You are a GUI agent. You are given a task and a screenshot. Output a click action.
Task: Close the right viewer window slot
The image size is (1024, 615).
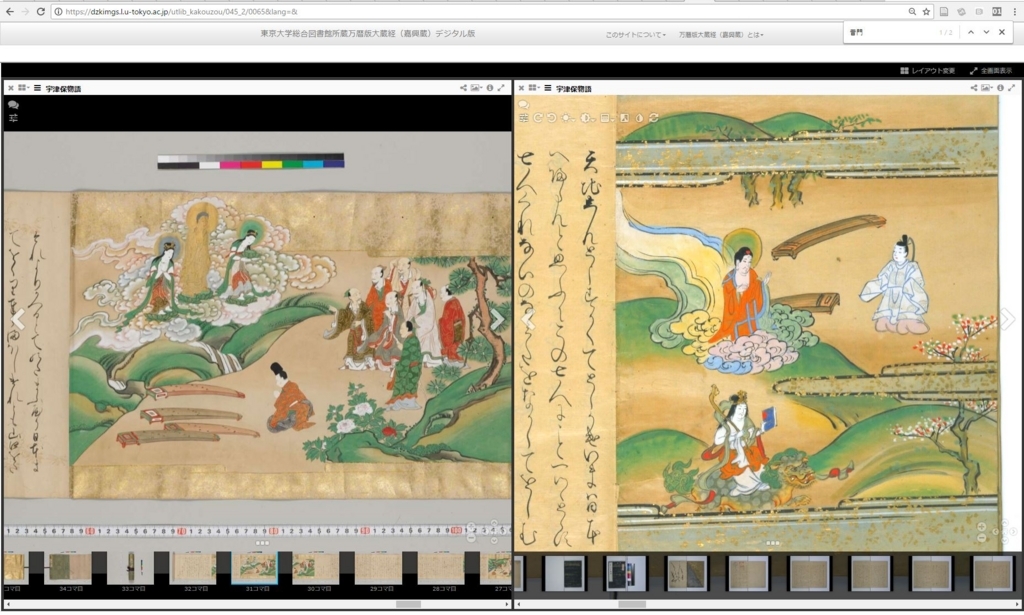[x=521, y=88]
